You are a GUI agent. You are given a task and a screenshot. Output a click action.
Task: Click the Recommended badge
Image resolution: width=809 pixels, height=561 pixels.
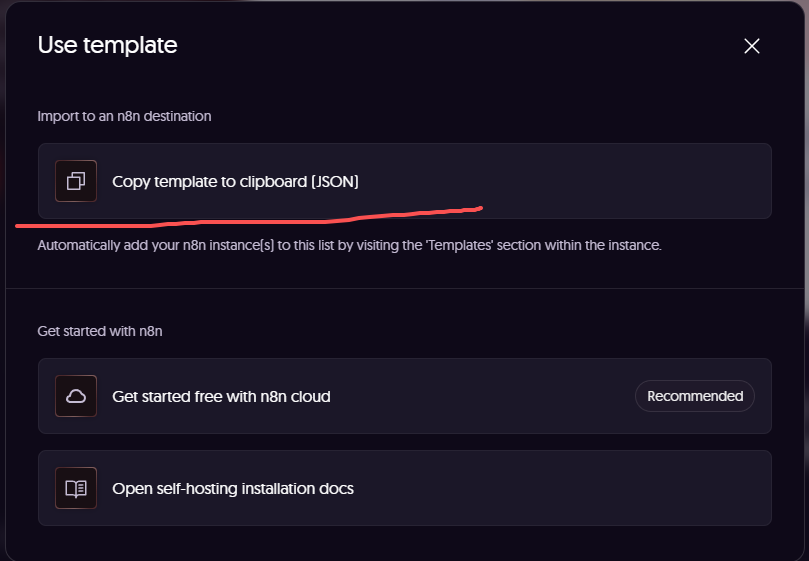695,396
